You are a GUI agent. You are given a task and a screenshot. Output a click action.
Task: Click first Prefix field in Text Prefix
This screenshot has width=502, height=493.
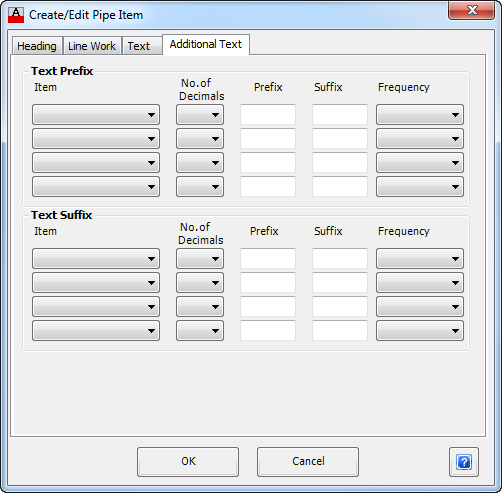[268, 114]
